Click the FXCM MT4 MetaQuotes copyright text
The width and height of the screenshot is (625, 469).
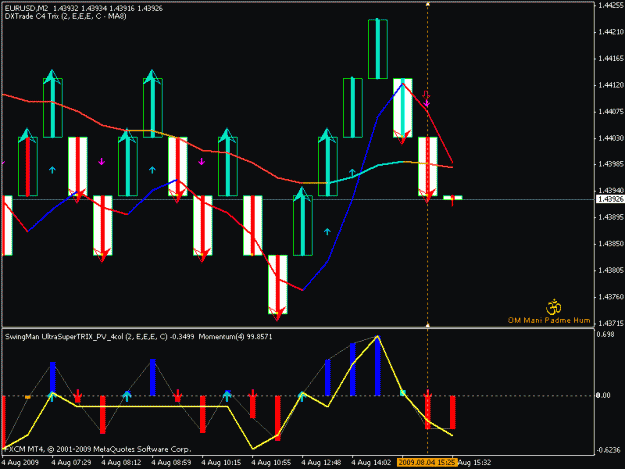(97, 449)
